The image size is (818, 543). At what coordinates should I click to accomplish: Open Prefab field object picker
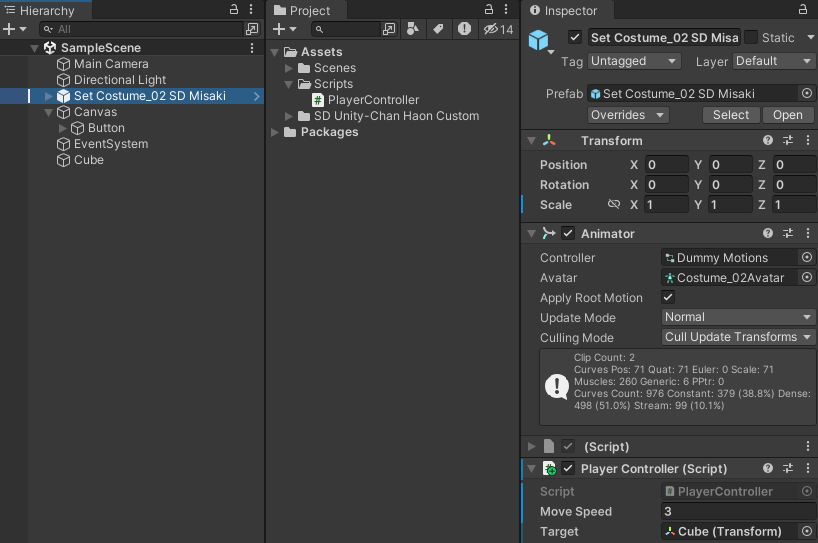pyautogui.click(x=807, y=93)
